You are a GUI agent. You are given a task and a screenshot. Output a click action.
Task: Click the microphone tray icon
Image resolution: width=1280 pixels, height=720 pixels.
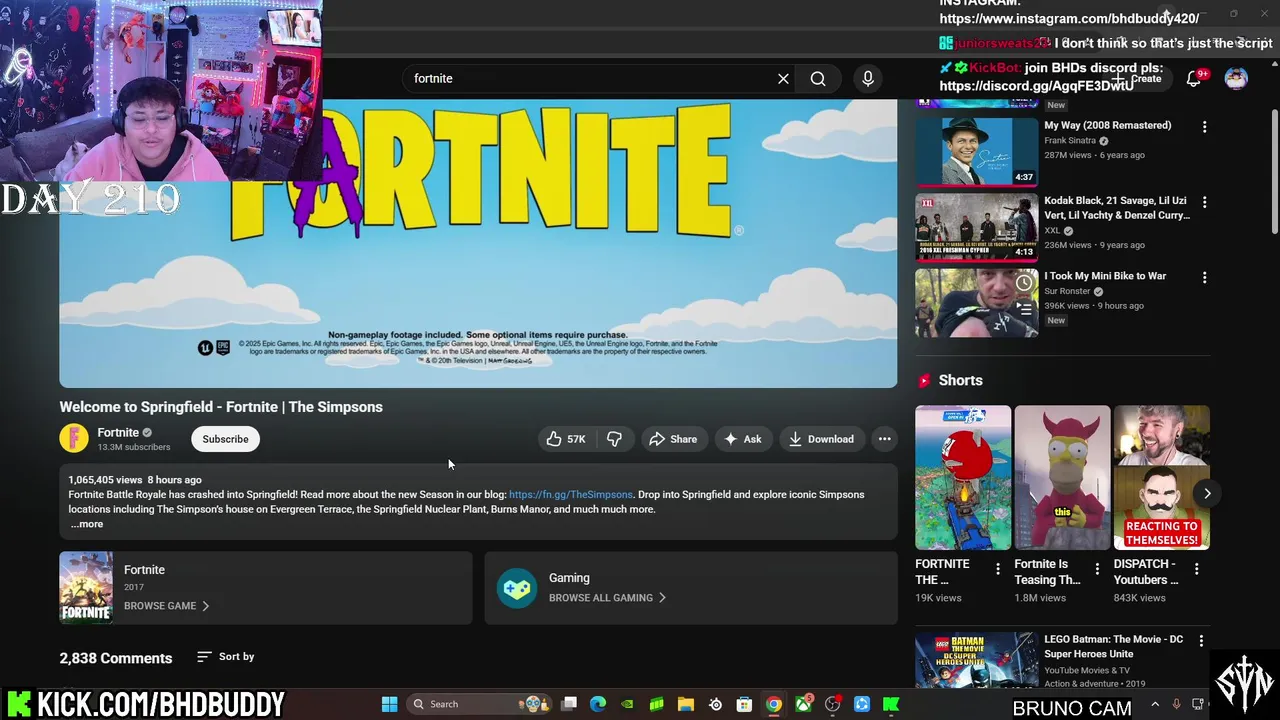pos(1177,704)
